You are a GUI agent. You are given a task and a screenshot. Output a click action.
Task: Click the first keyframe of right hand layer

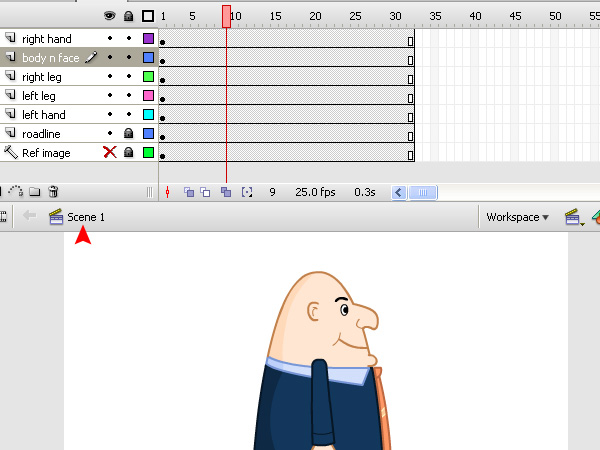point(163,42)
